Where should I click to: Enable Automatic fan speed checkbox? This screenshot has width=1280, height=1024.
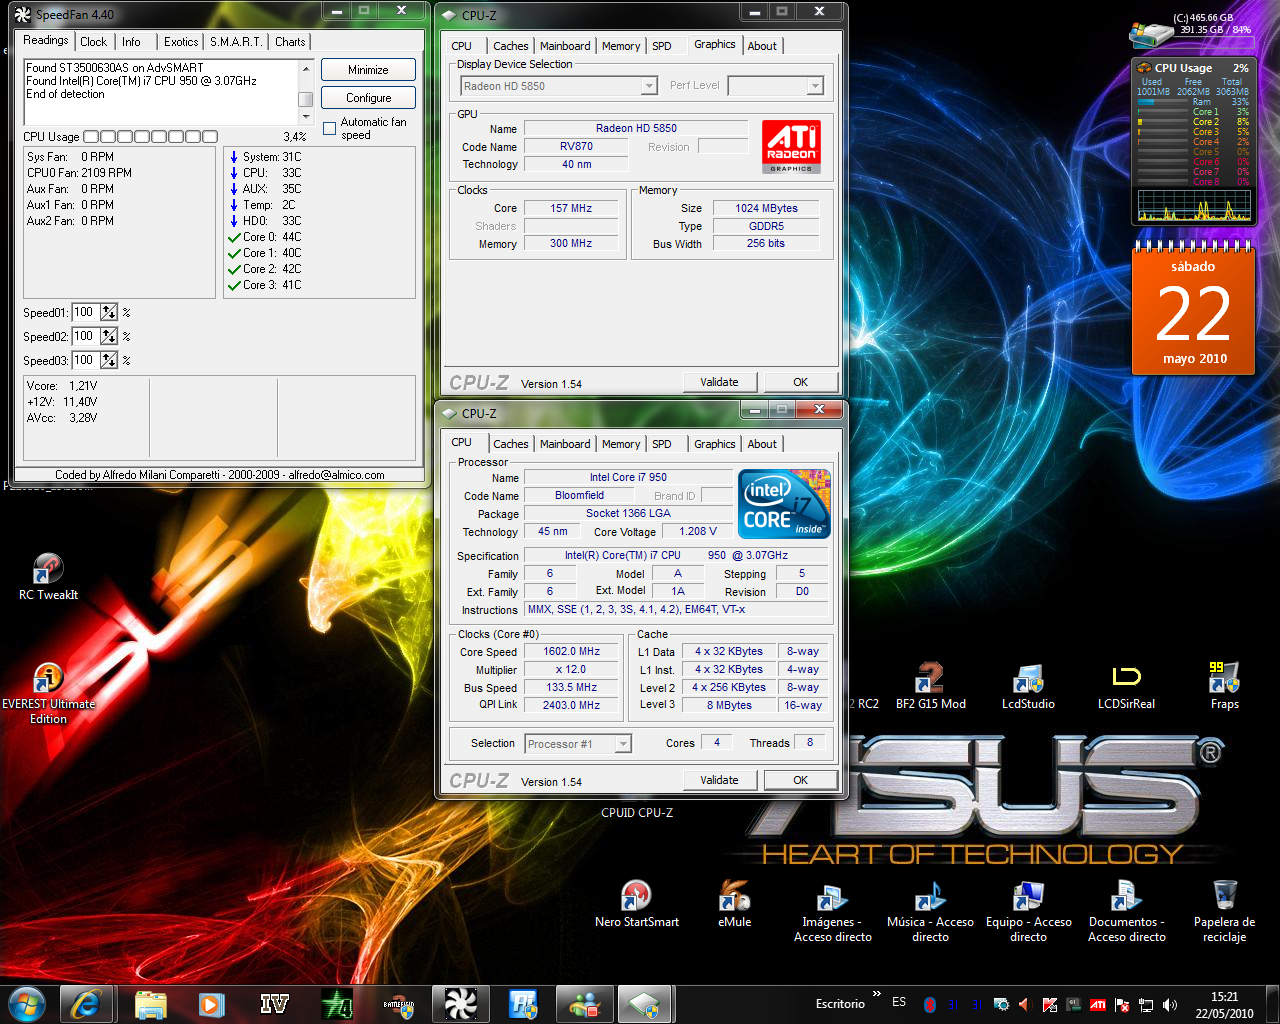pyautogui.click(x=330, y=128)
